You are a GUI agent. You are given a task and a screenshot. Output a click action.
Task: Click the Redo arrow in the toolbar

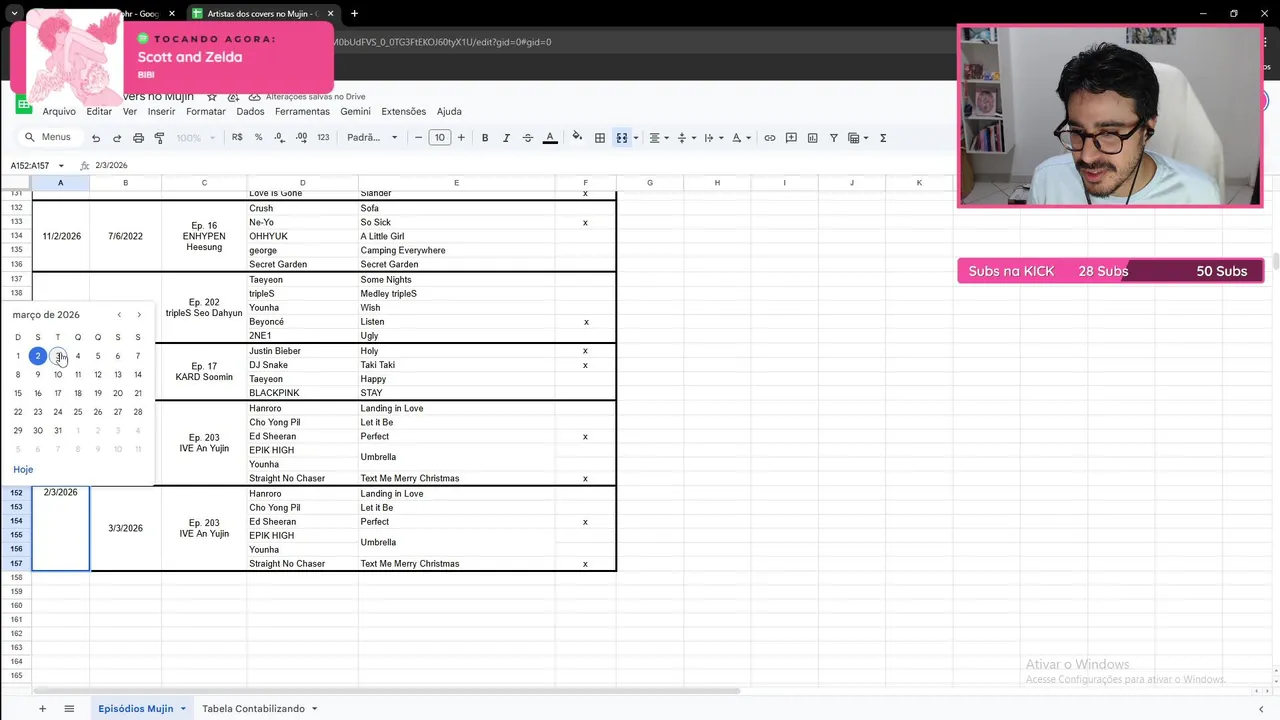[x=117, y=138]
